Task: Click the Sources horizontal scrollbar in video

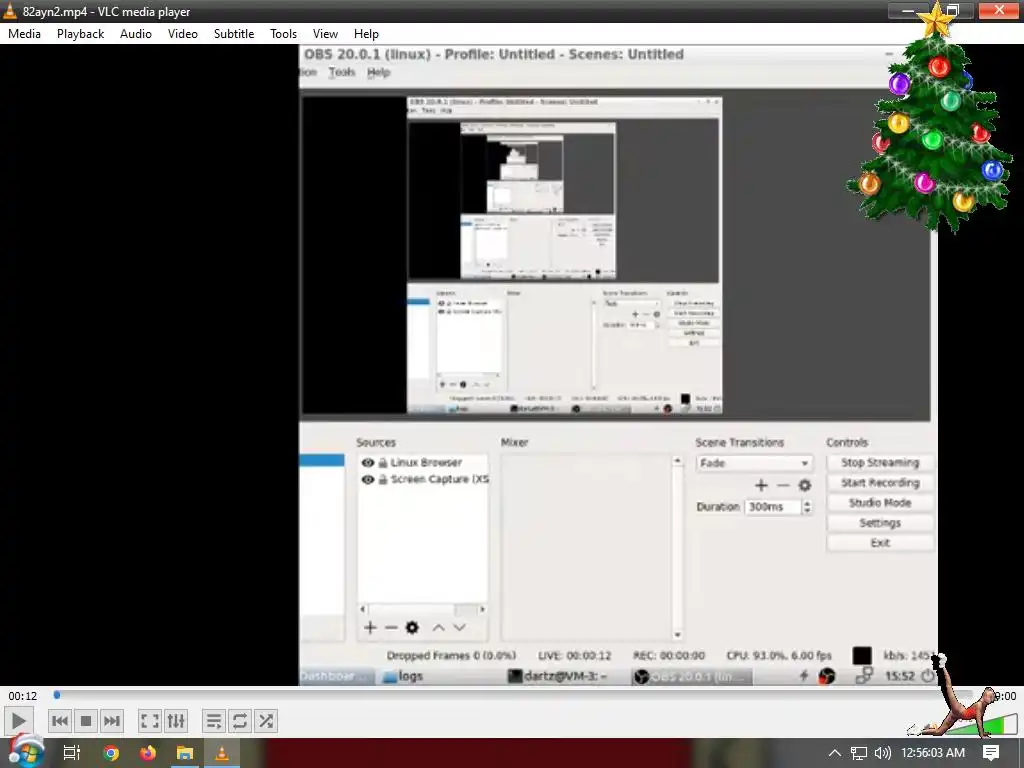Action: 423,609
